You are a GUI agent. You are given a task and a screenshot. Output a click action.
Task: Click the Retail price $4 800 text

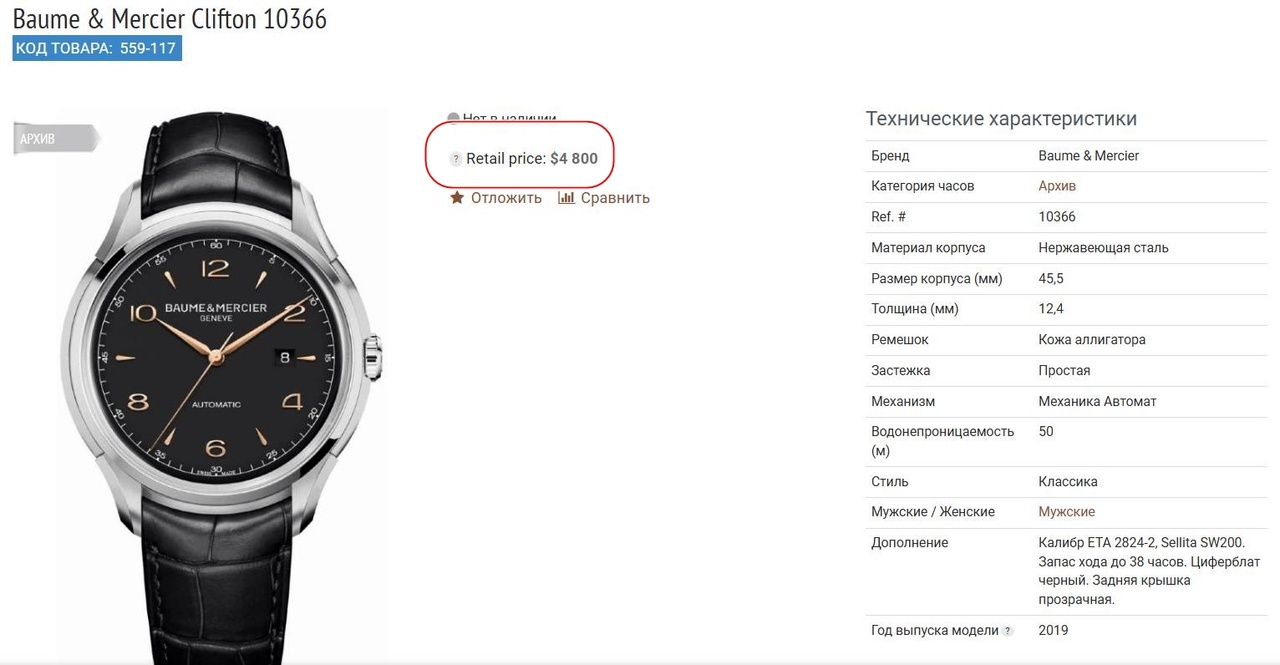coord(532,159)
